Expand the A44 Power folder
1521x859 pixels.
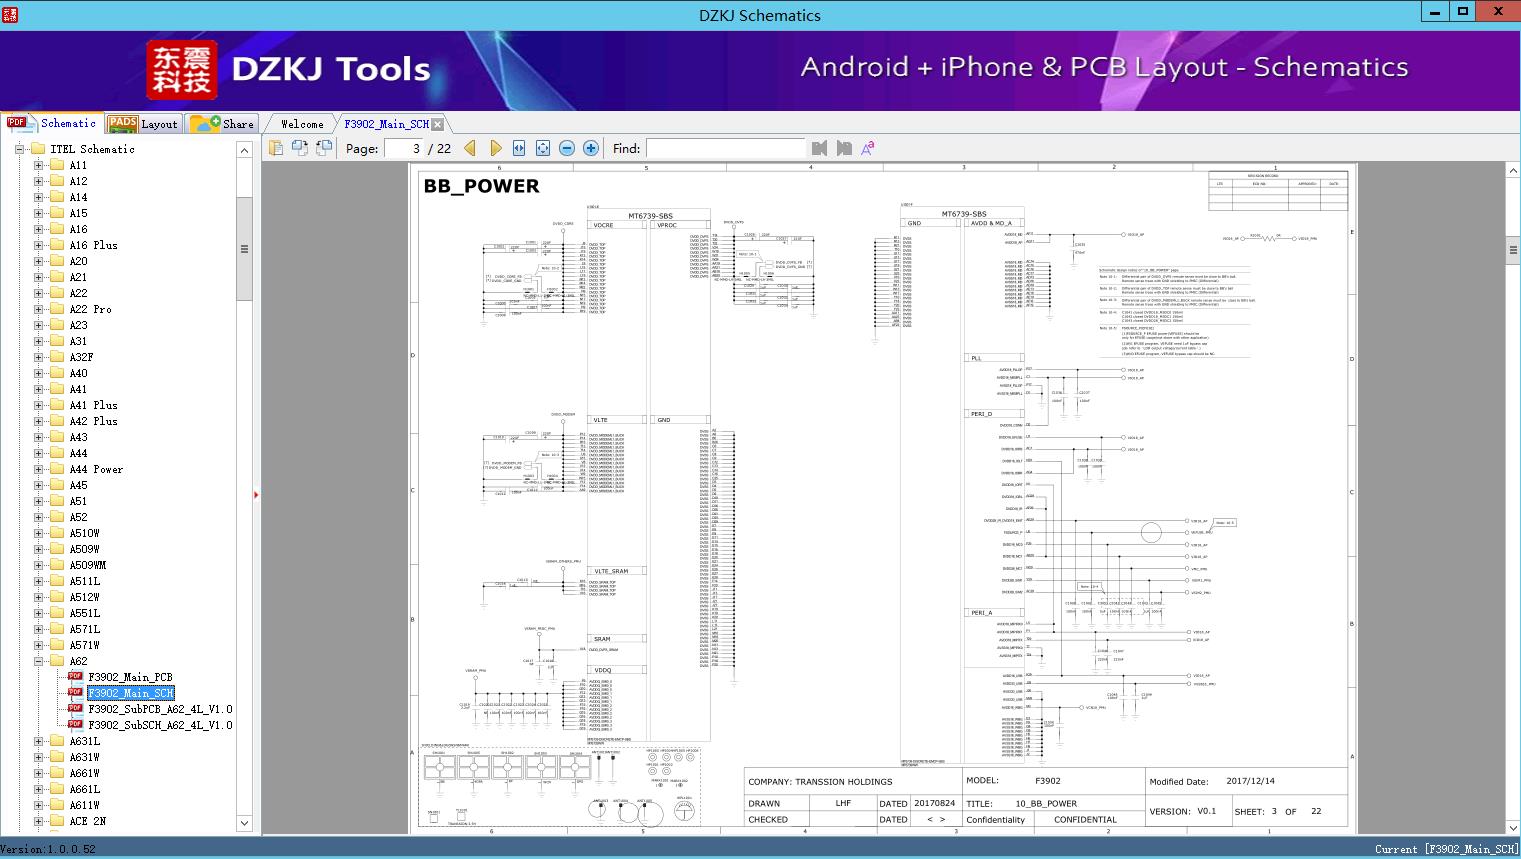coord(38,469)
